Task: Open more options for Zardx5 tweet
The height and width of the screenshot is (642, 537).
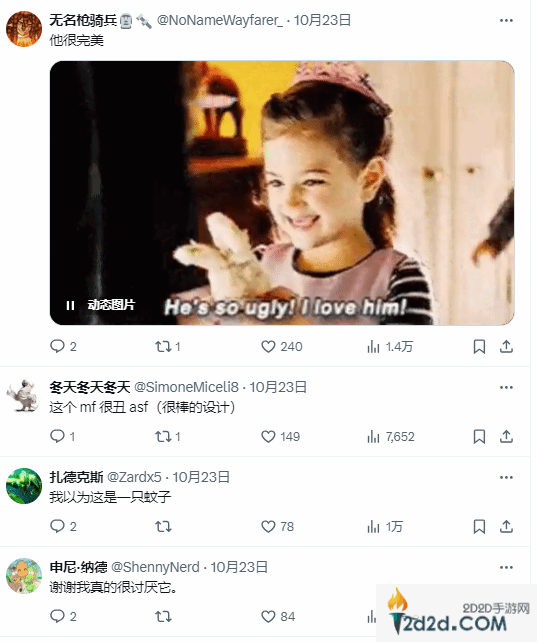Action: (x=506, y=477)
